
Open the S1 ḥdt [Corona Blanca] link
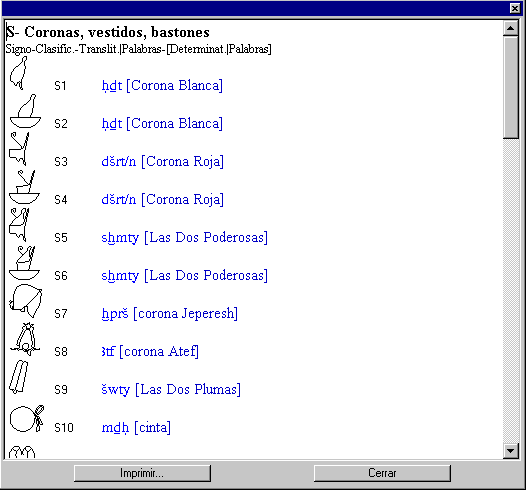(x=162, y=86)
